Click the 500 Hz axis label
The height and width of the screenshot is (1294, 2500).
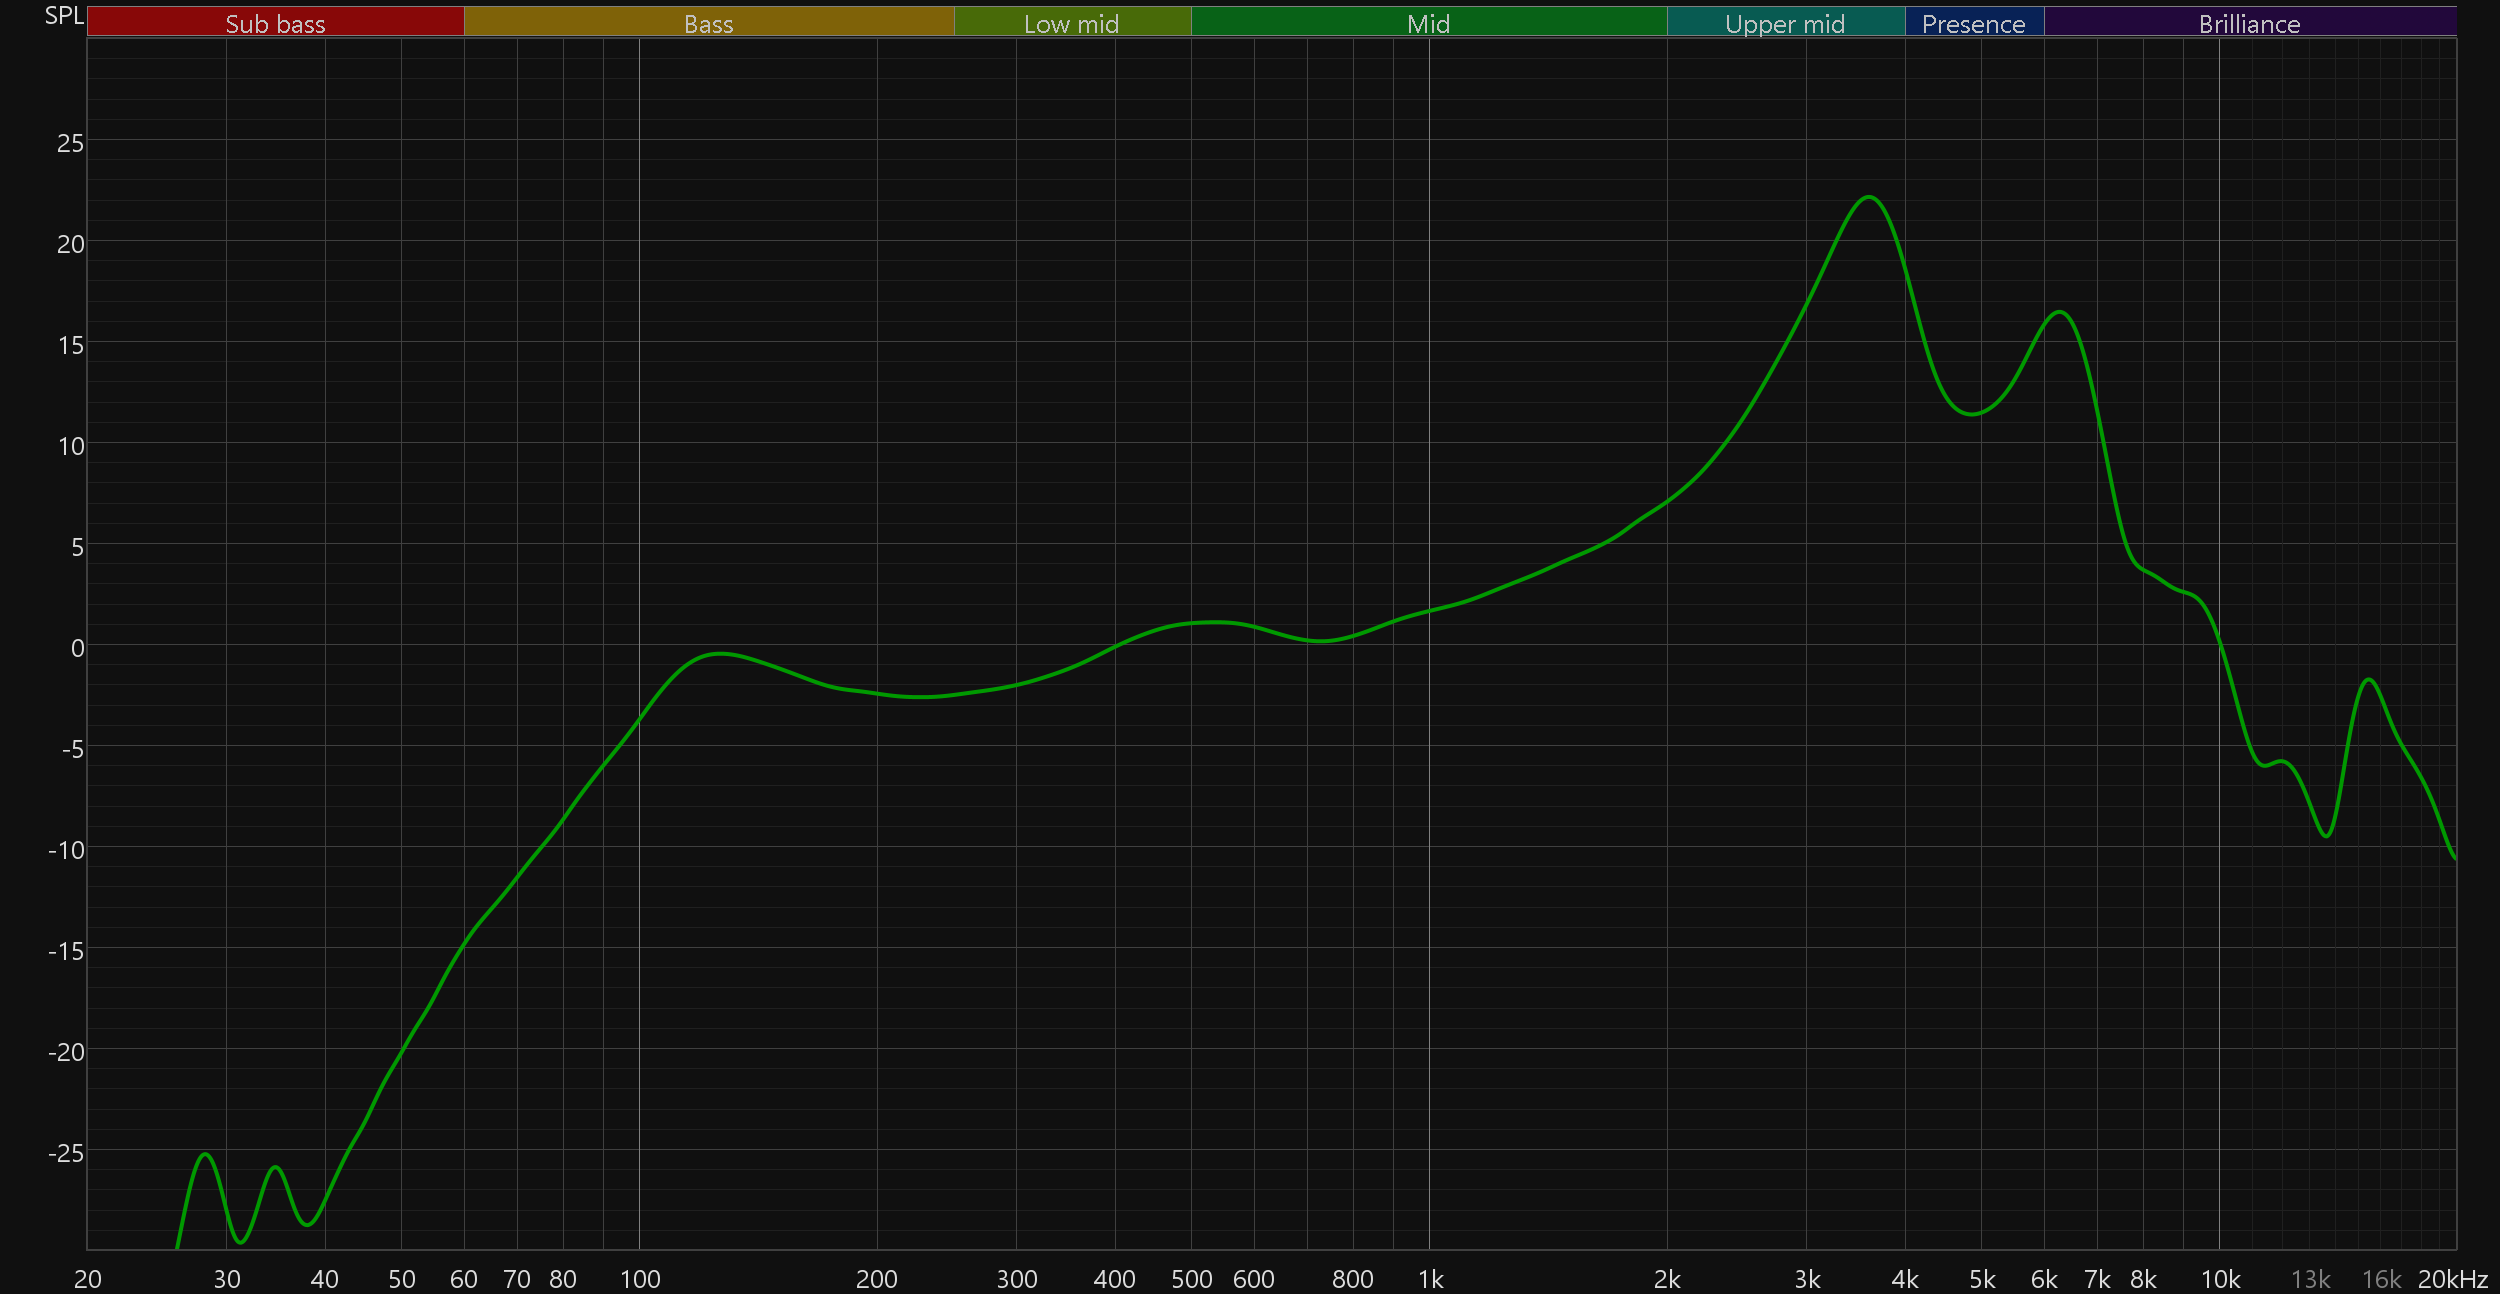click(1191, 1279)
